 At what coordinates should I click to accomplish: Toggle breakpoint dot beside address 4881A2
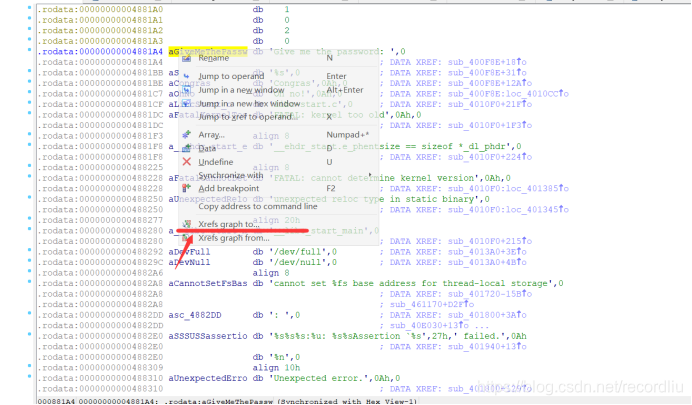tap(29, 29)
